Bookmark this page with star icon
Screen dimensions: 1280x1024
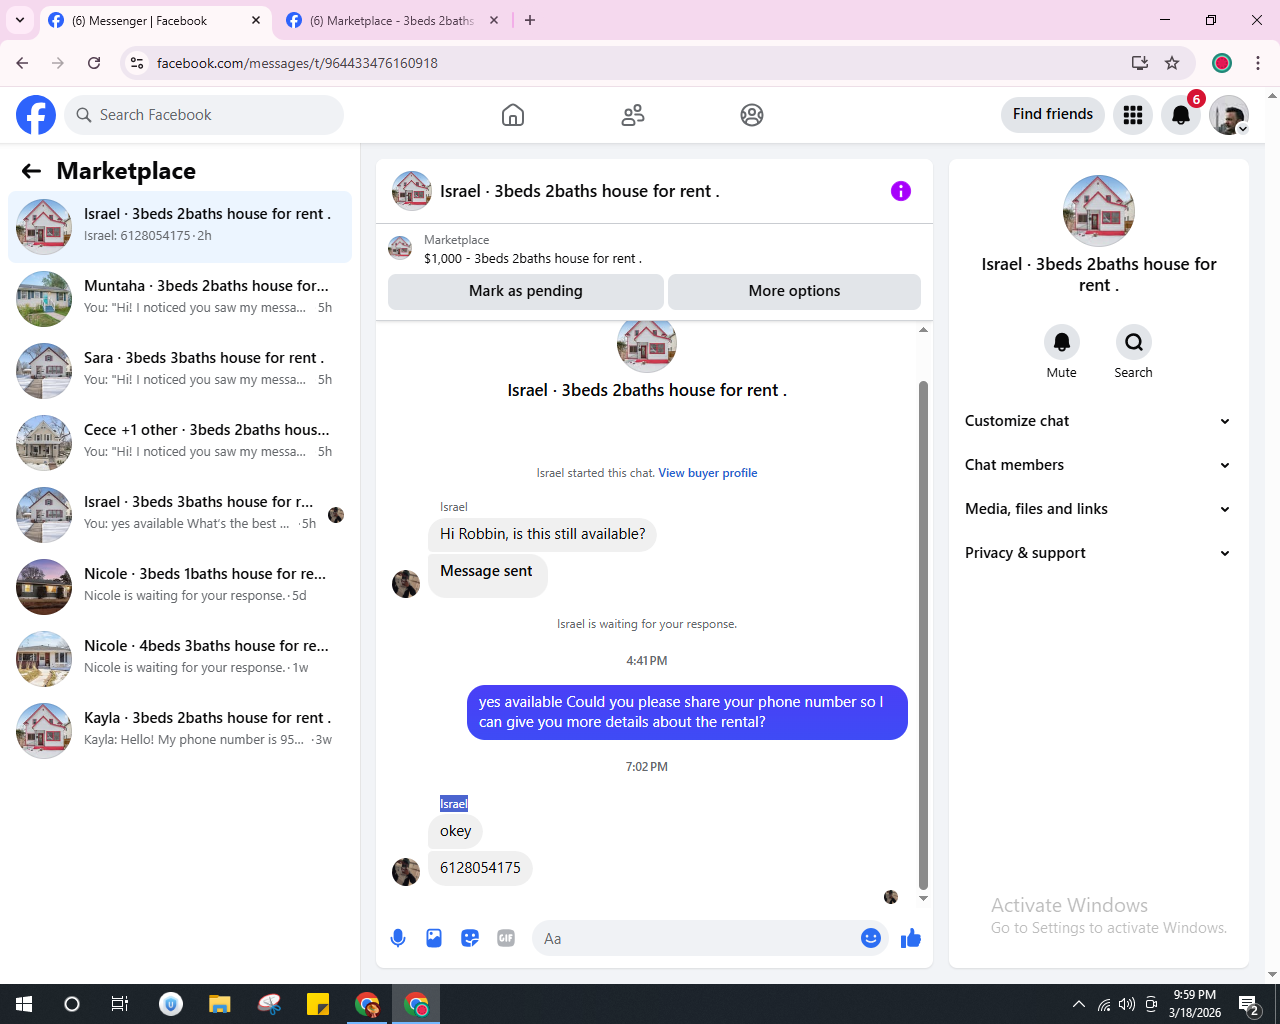pyautogui.click(x=1172, y=63)
